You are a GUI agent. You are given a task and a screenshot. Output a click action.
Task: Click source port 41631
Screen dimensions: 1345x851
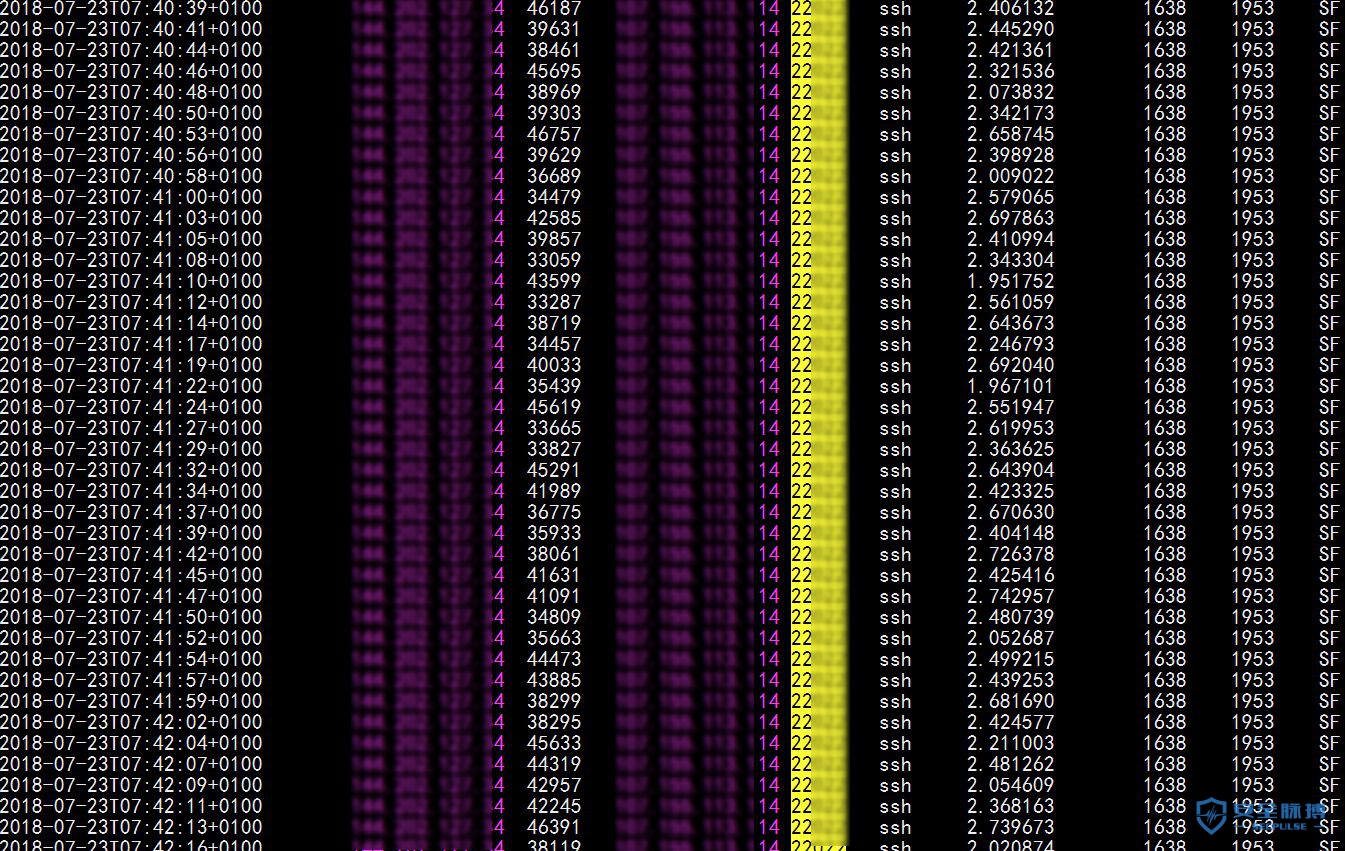tap(554, 575)
